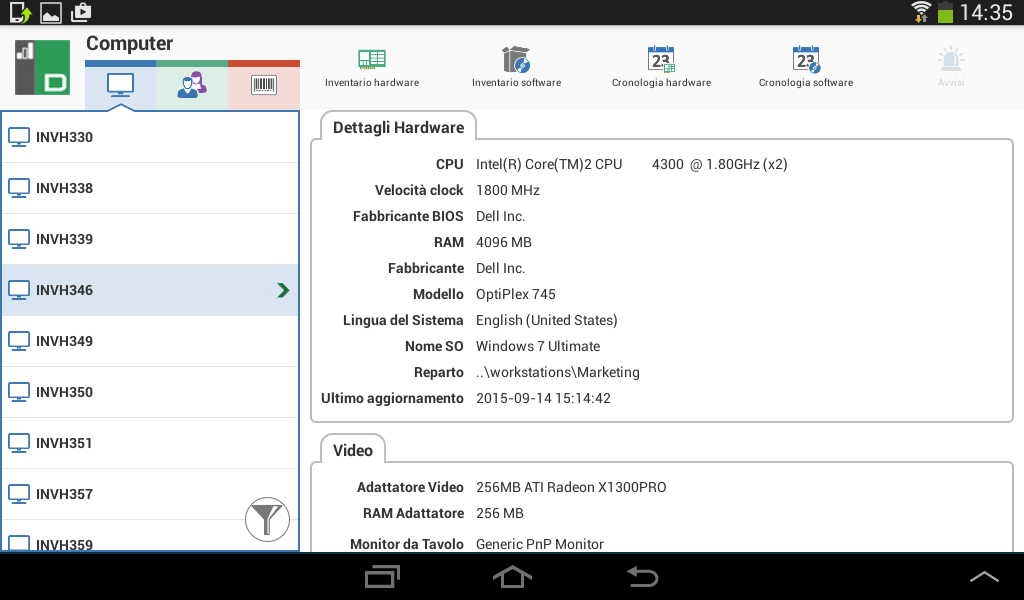Open Cronologia software calendar

[x=806, y=67]
